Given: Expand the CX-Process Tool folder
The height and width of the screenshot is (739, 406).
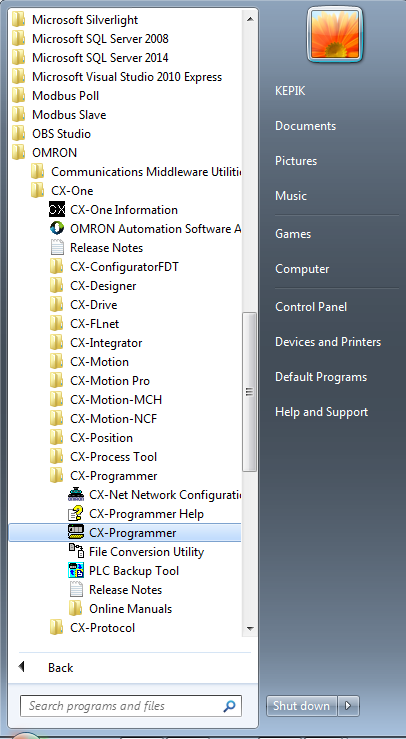Looking at the screenshot, I should [104, 457].
